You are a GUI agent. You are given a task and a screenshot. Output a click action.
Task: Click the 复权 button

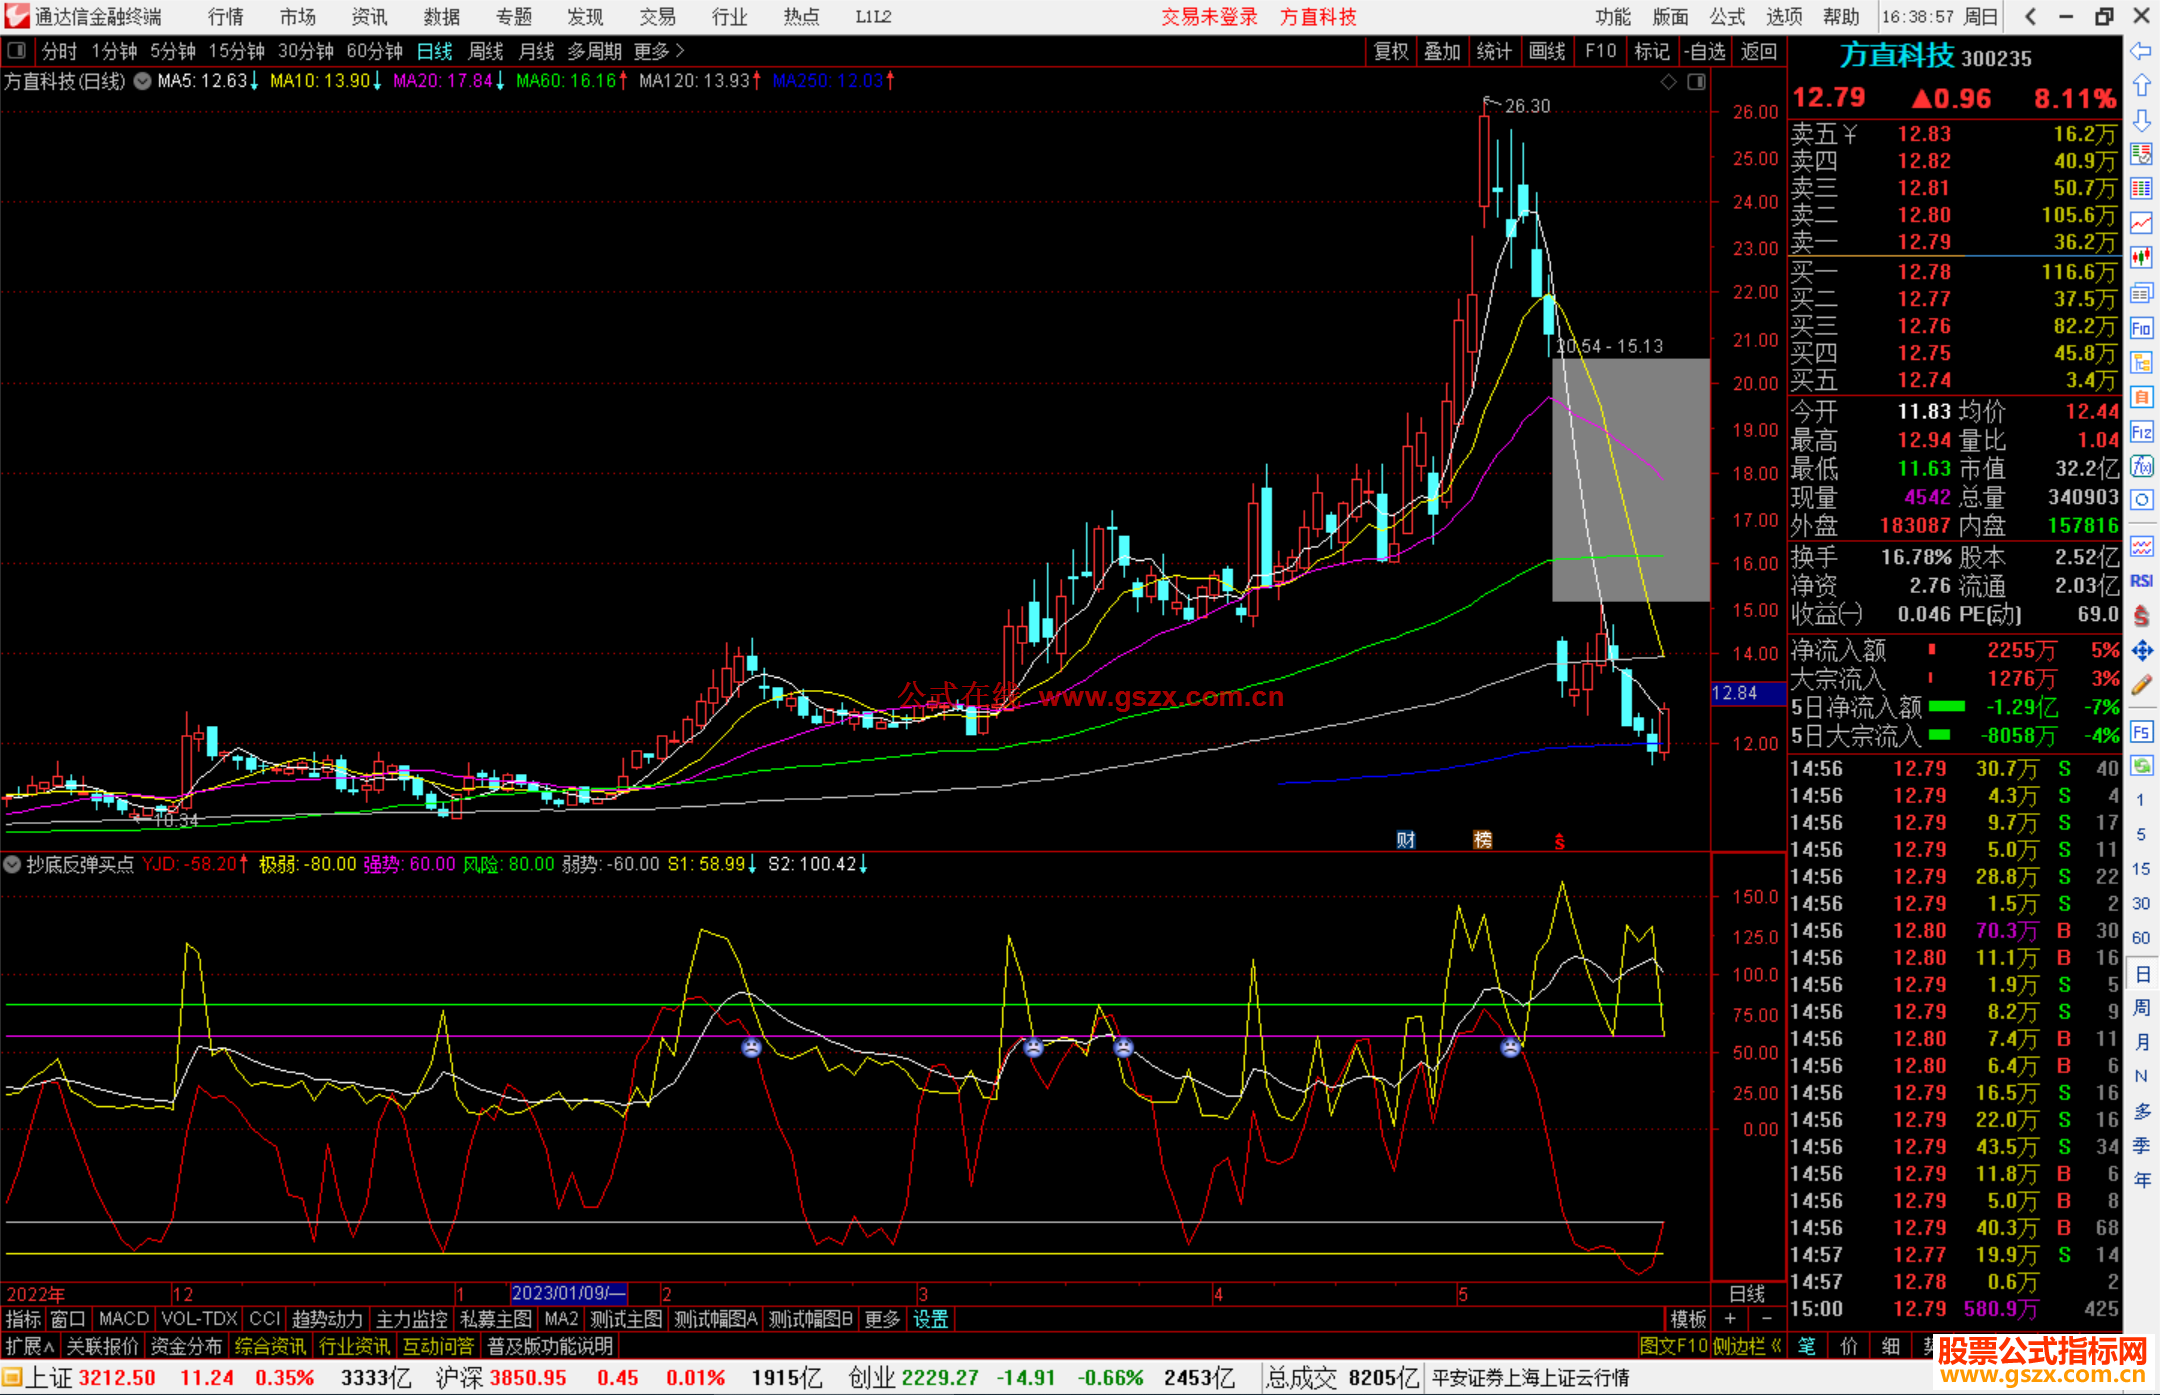point(1390,51)
